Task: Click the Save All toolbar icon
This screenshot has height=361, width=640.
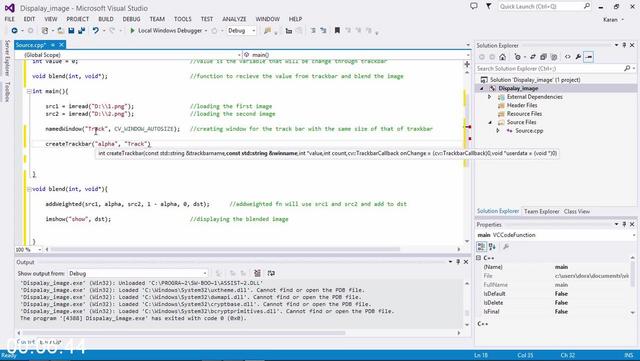Action: [81, 31]
